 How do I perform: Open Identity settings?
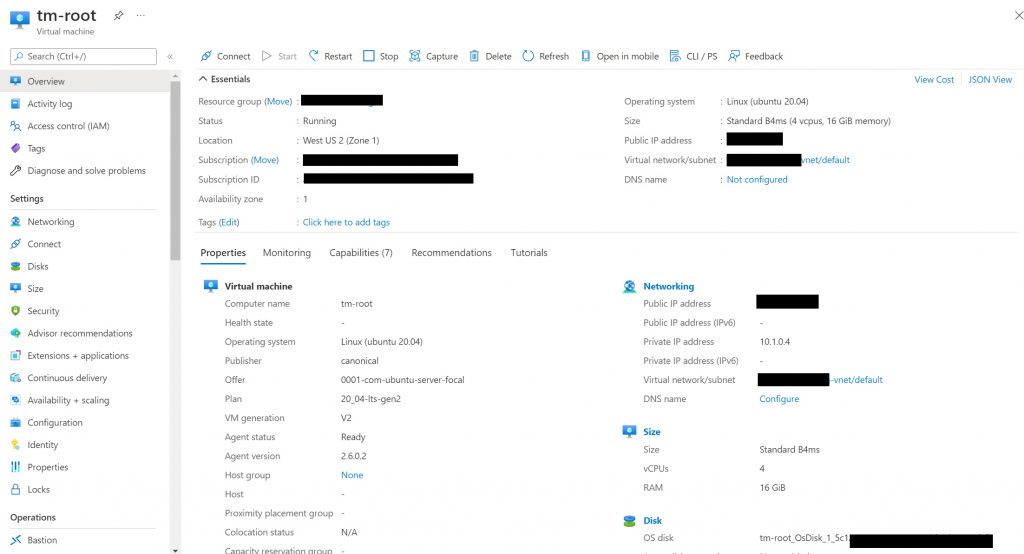point(42,445)
